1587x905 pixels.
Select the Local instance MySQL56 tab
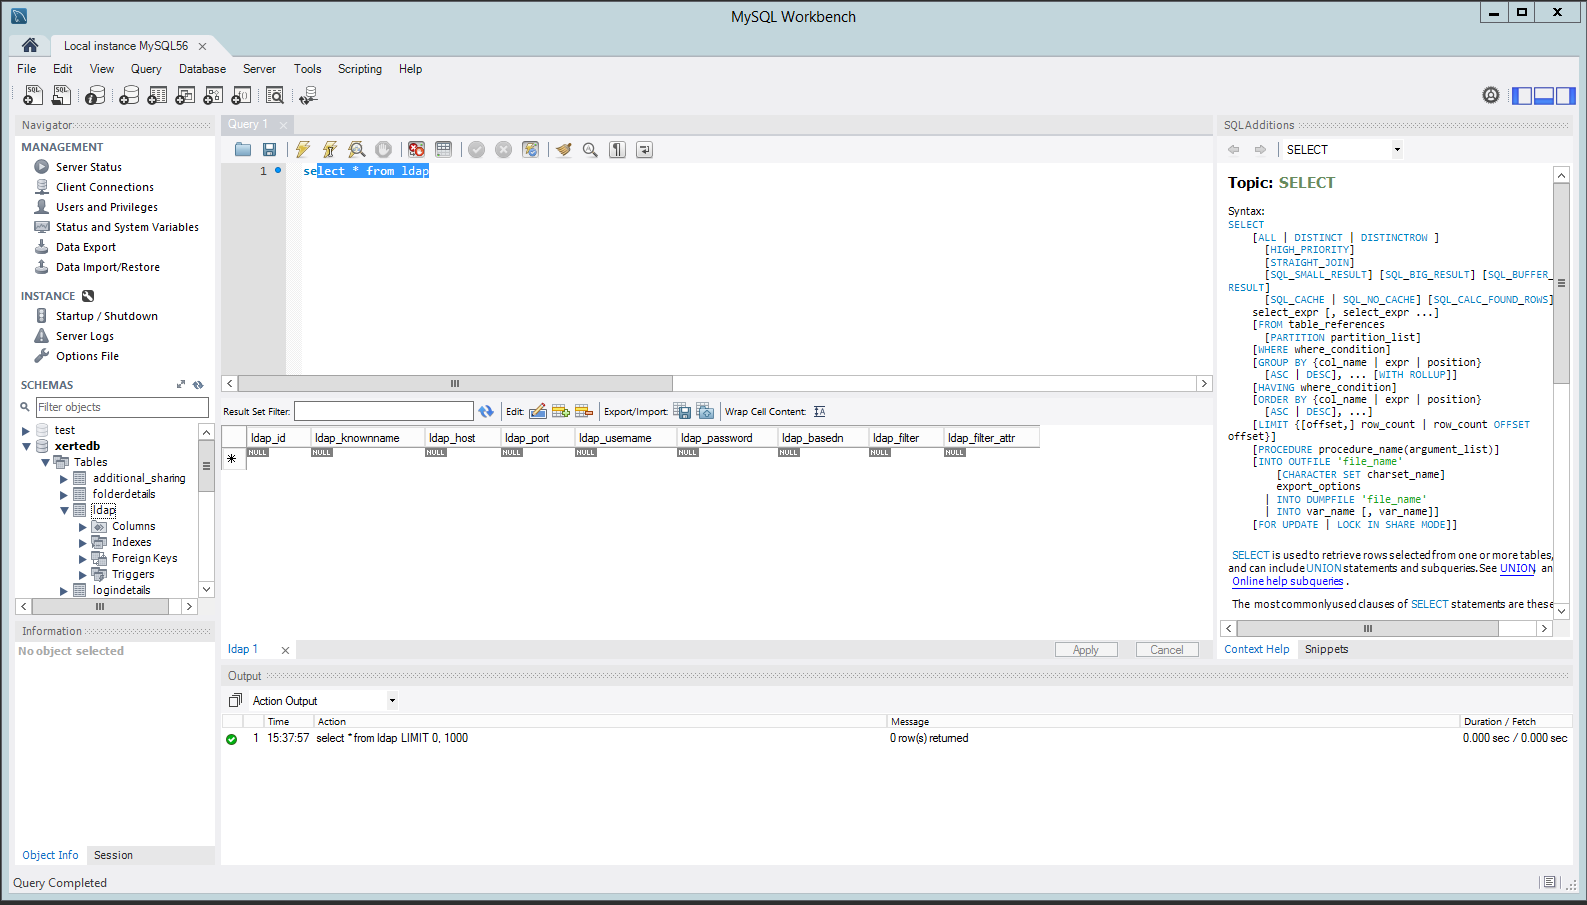[126, 46]
